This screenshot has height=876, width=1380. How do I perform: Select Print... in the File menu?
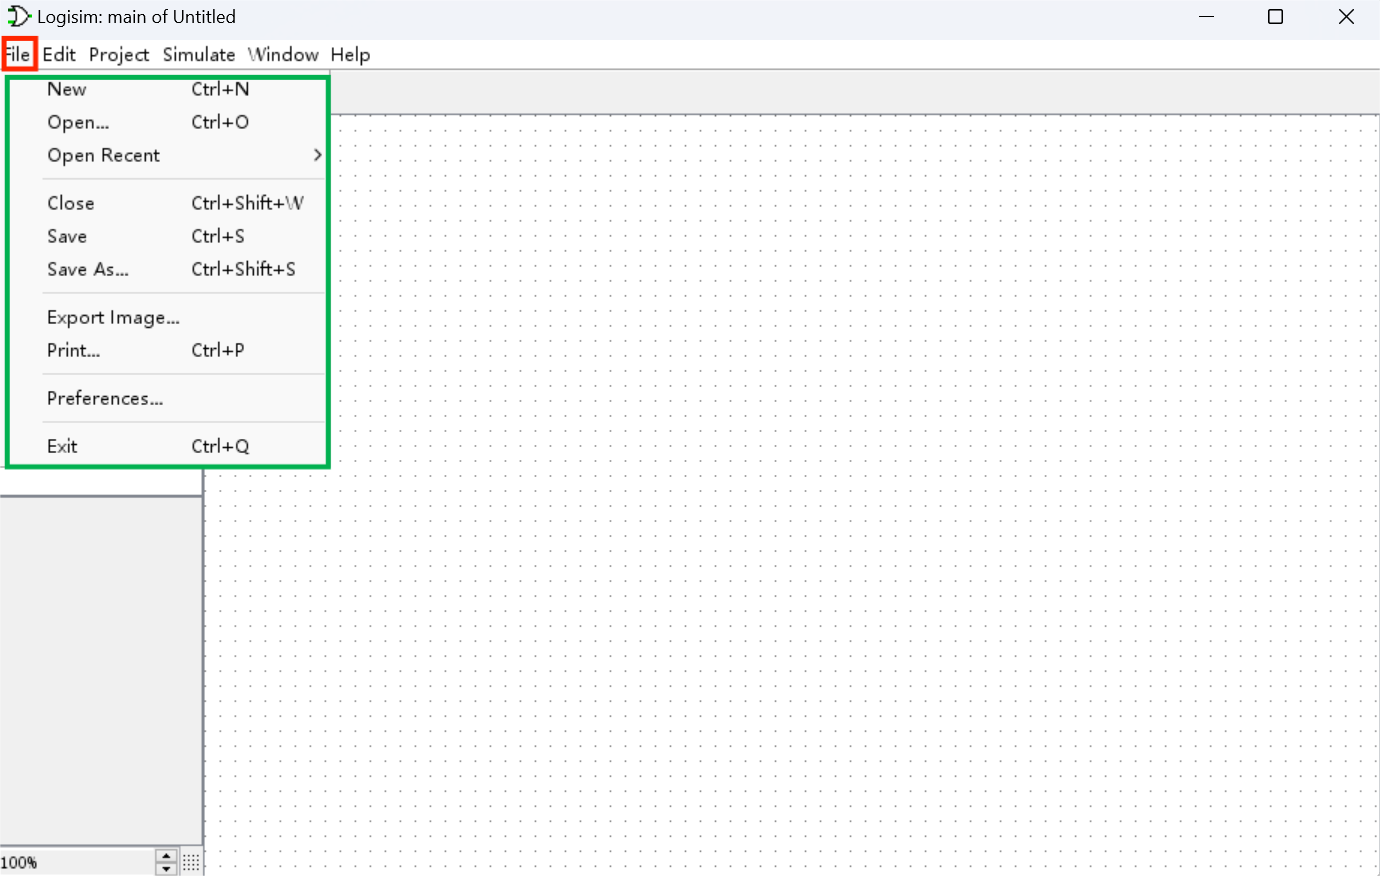(73, 350)
